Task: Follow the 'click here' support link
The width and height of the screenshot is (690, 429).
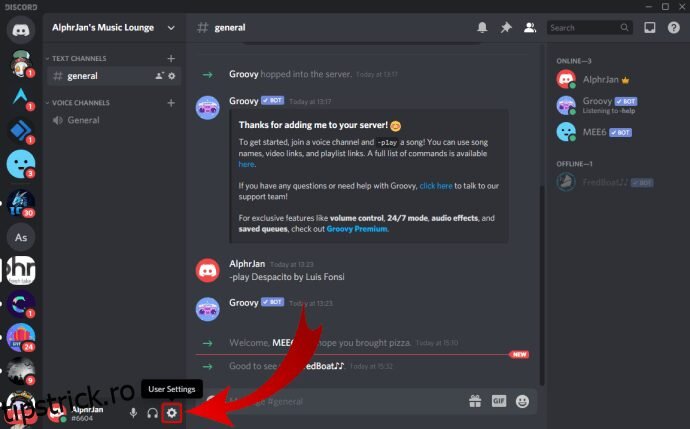Action: [436, 186]
